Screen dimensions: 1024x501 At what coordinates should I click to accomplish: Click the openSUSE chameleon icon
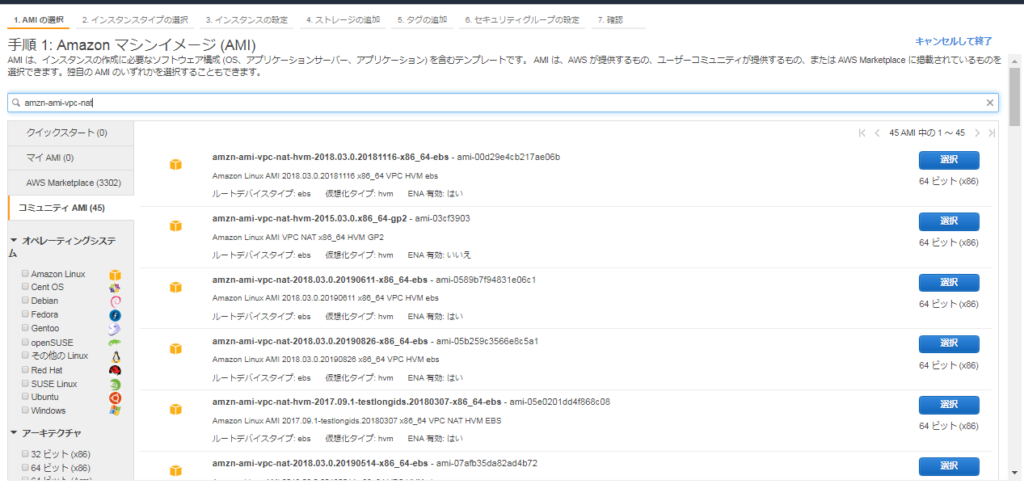(115, 342)
